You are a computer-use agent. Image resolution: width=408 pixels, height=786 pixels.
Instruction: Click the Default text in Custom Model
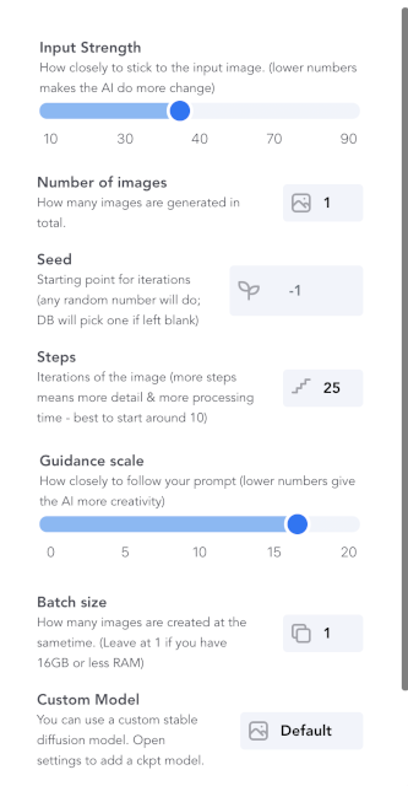tap(306, 731)
